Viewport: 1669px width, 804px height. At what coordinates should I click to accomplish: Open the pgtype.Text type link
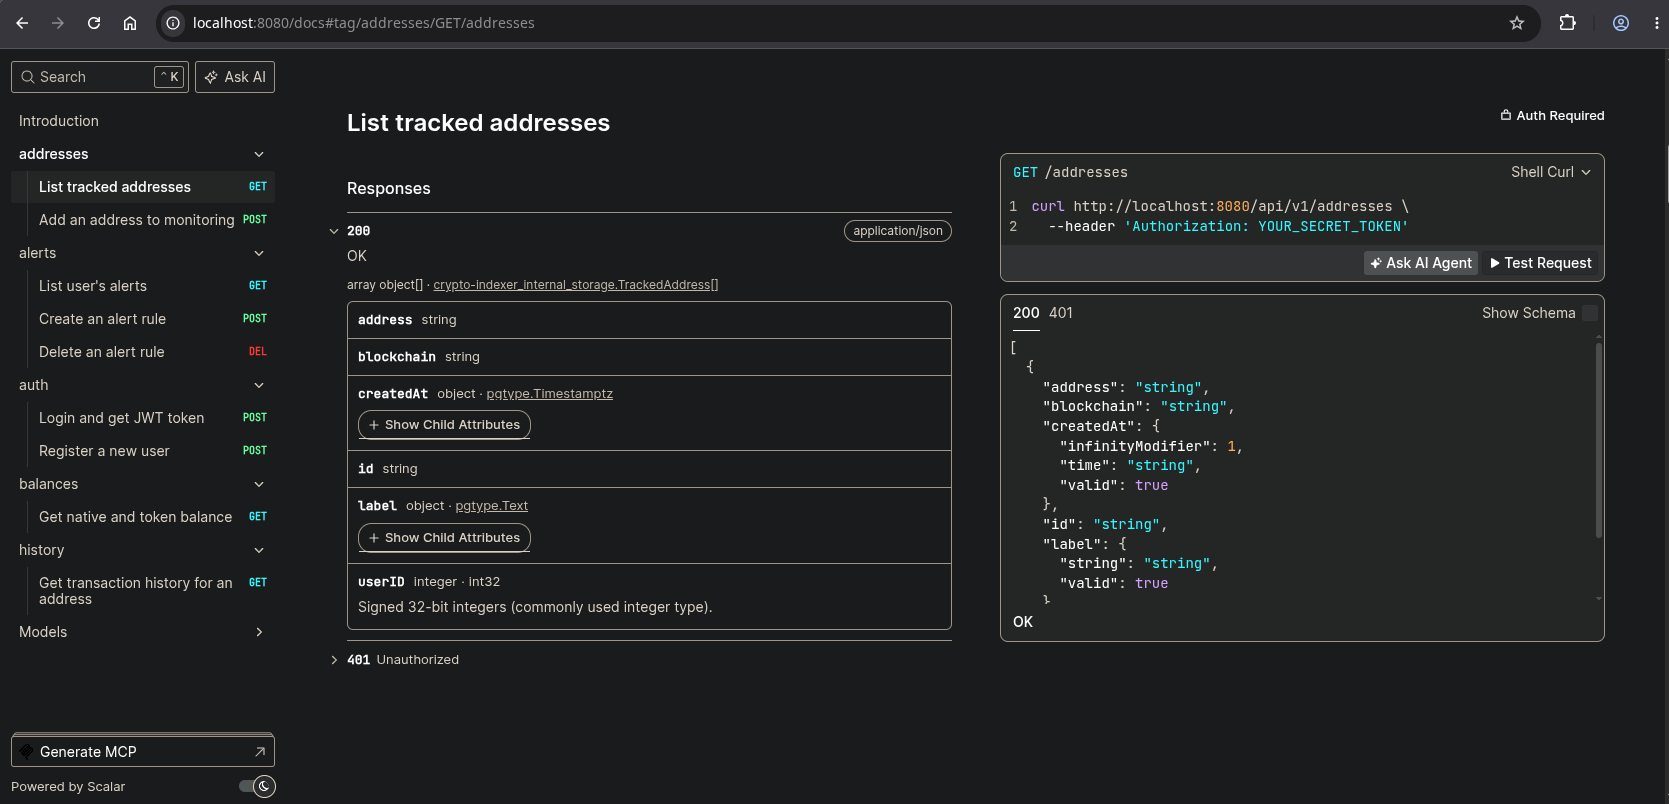pyautogui.click(x=491, y=506)
